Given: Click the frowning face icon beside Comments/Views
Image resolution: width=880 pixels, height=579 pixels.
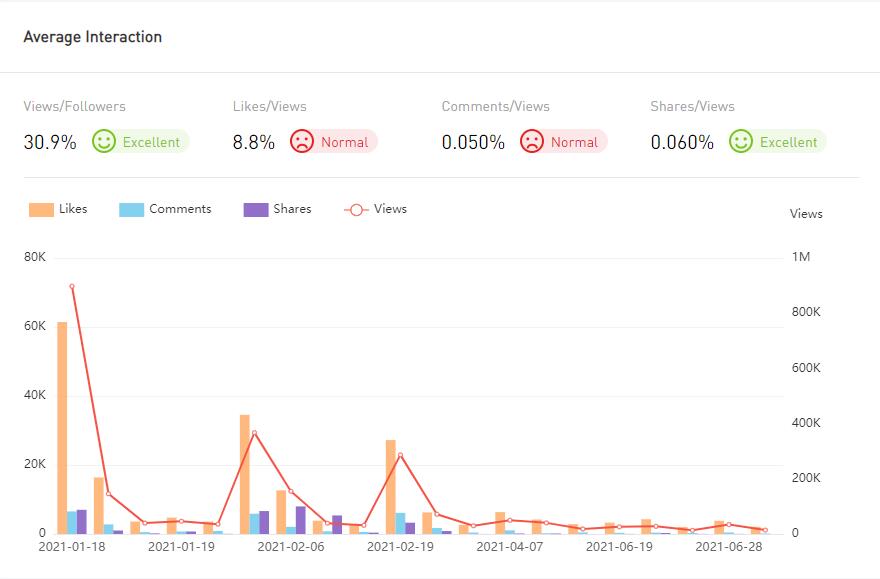Looking at the screenshot, I should pos(532,142).
